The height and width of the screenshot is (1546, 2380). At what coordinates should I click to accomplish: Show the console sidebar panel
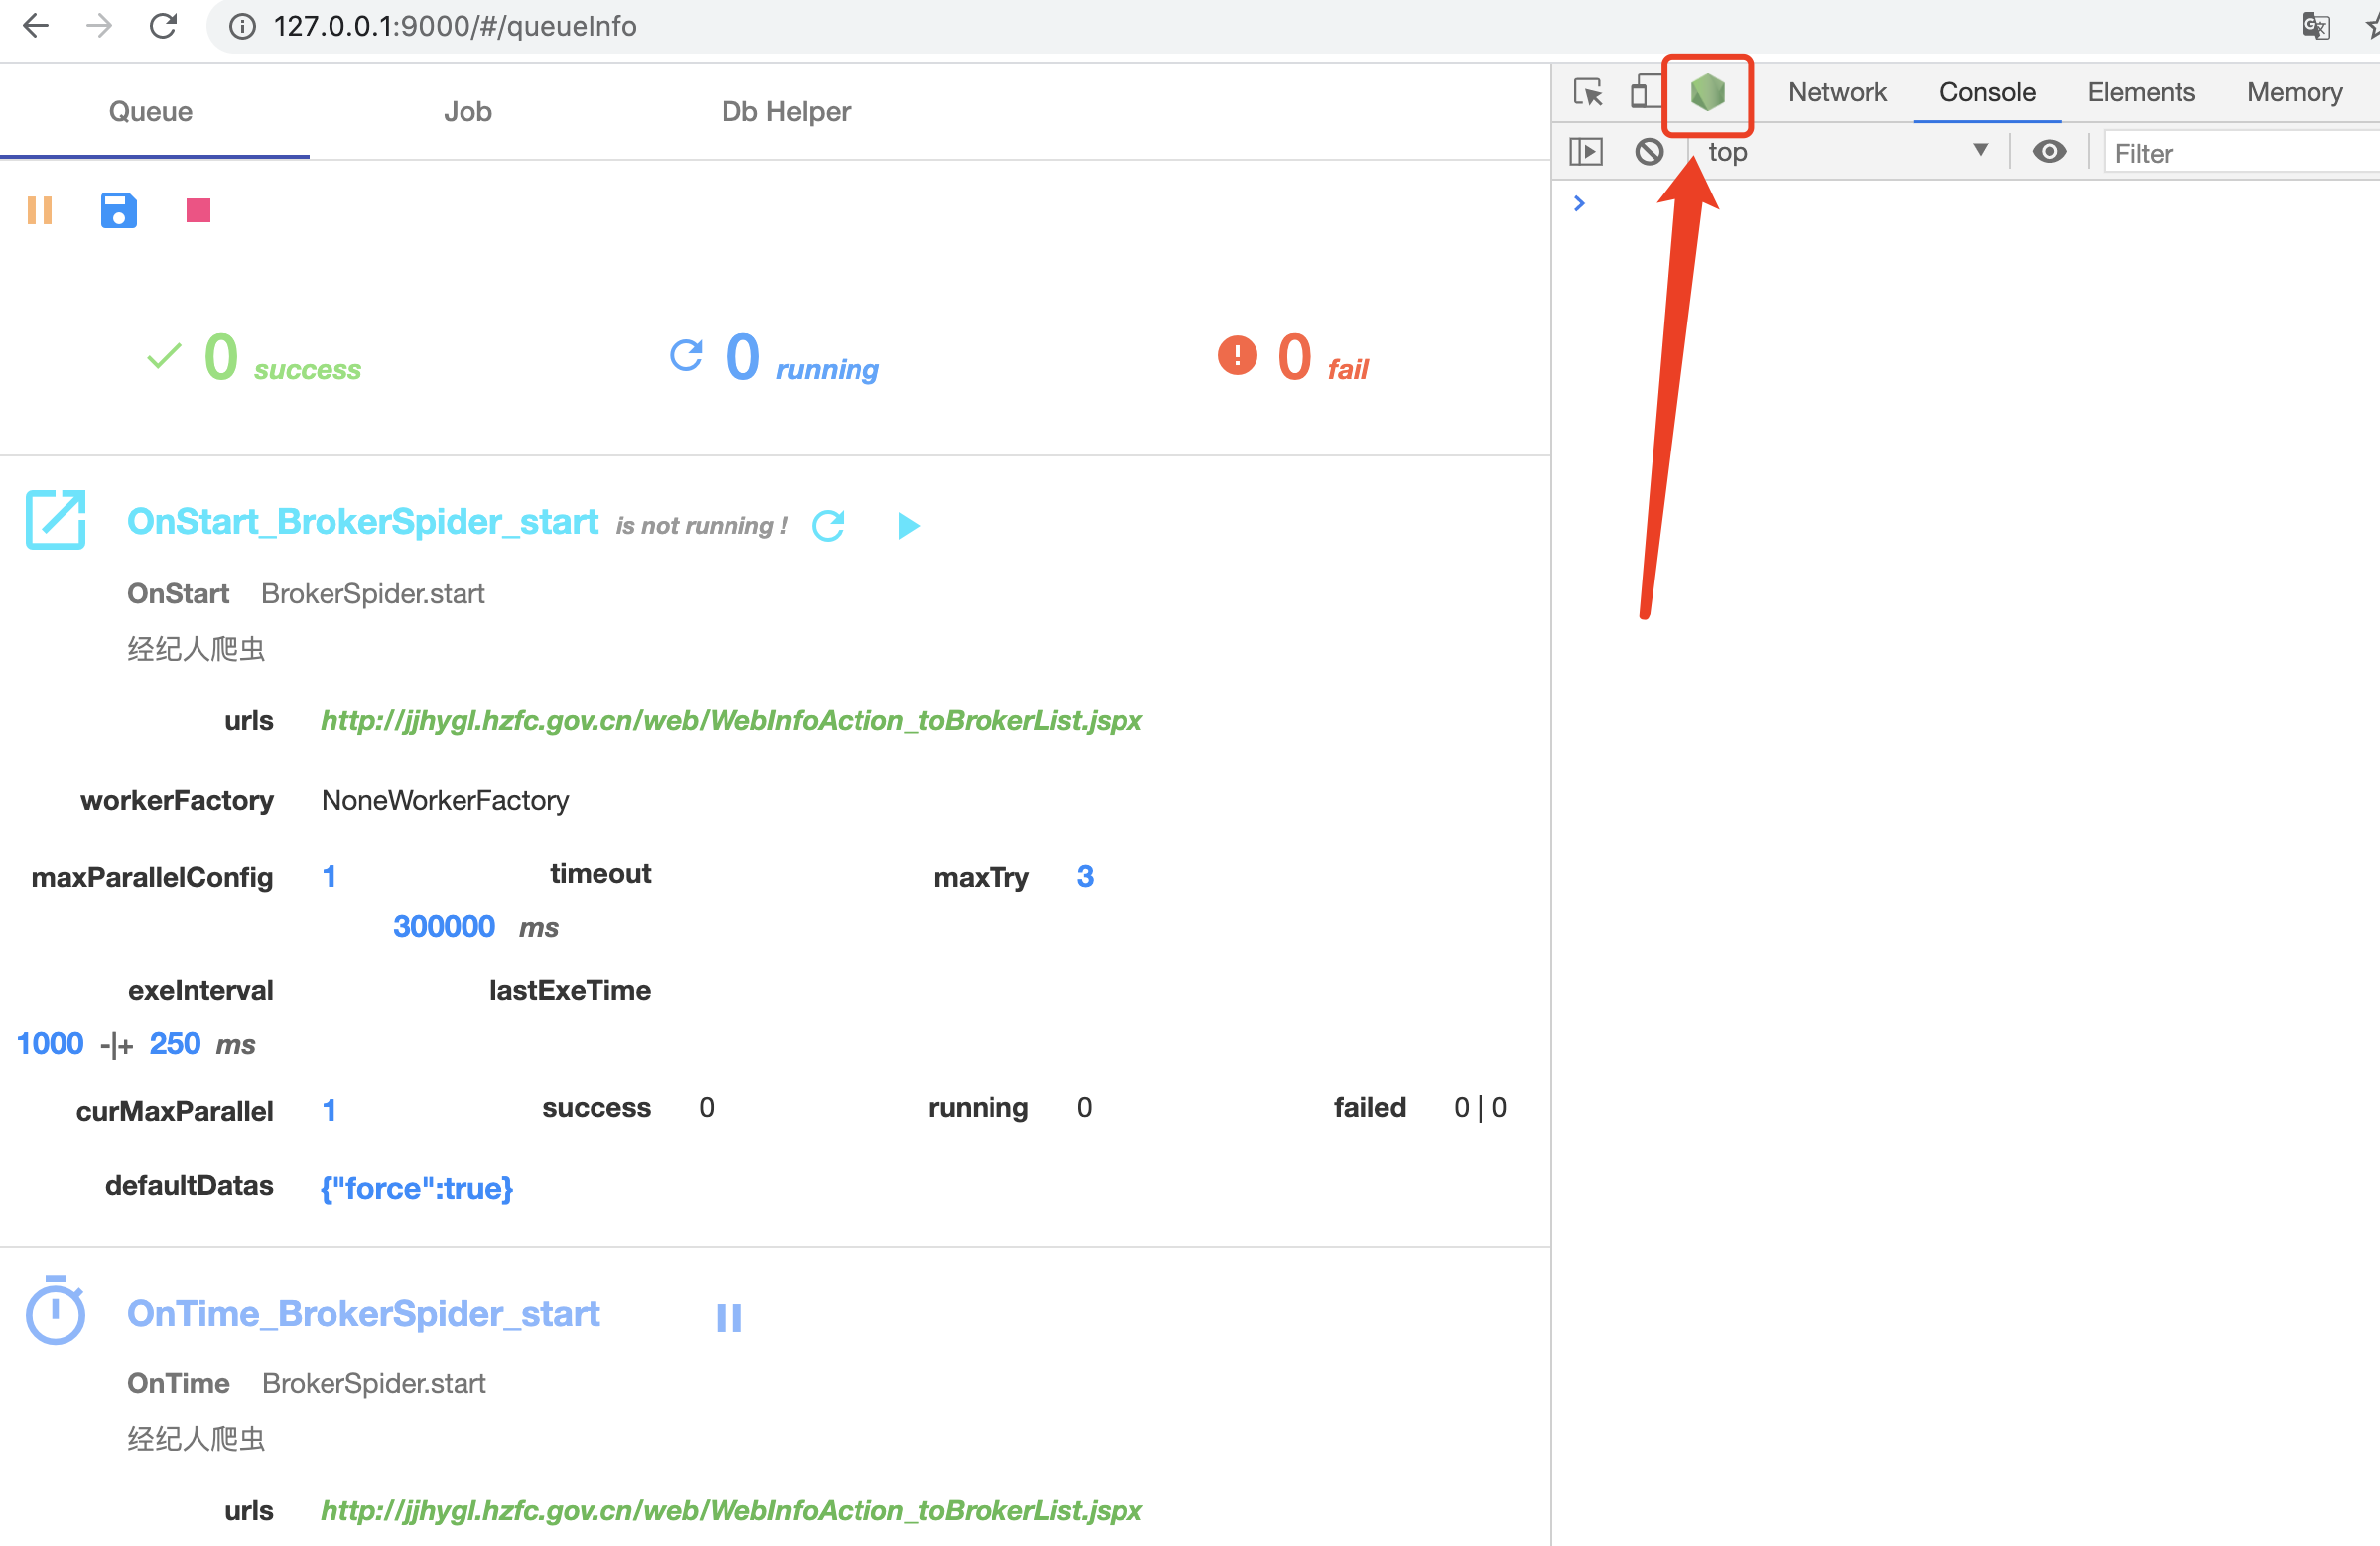[1586, 152]
